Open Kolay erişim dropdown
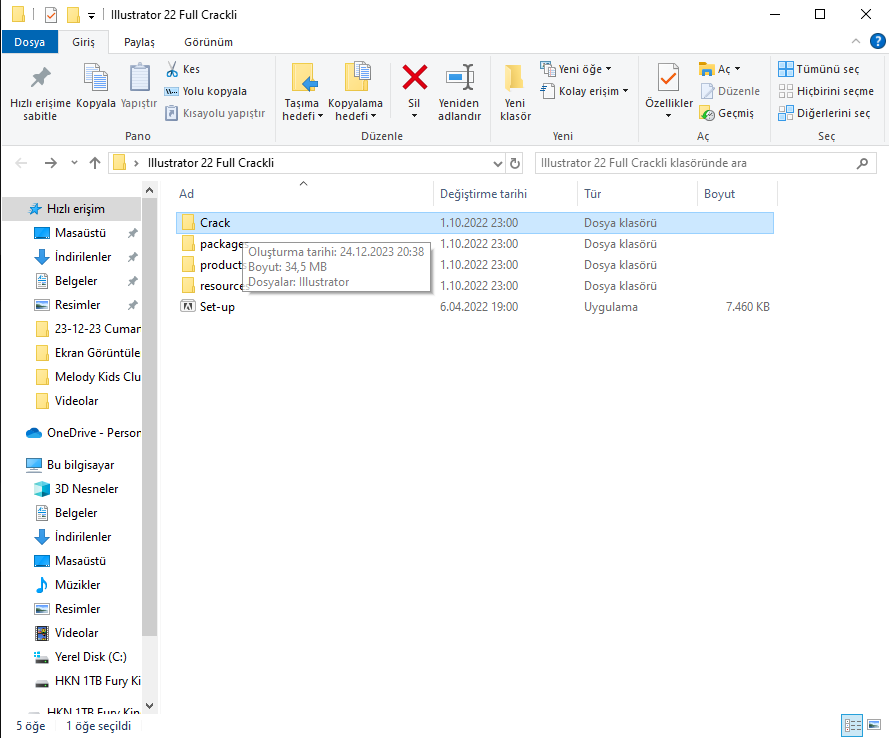The image size is (890, 738). [585, 91]
